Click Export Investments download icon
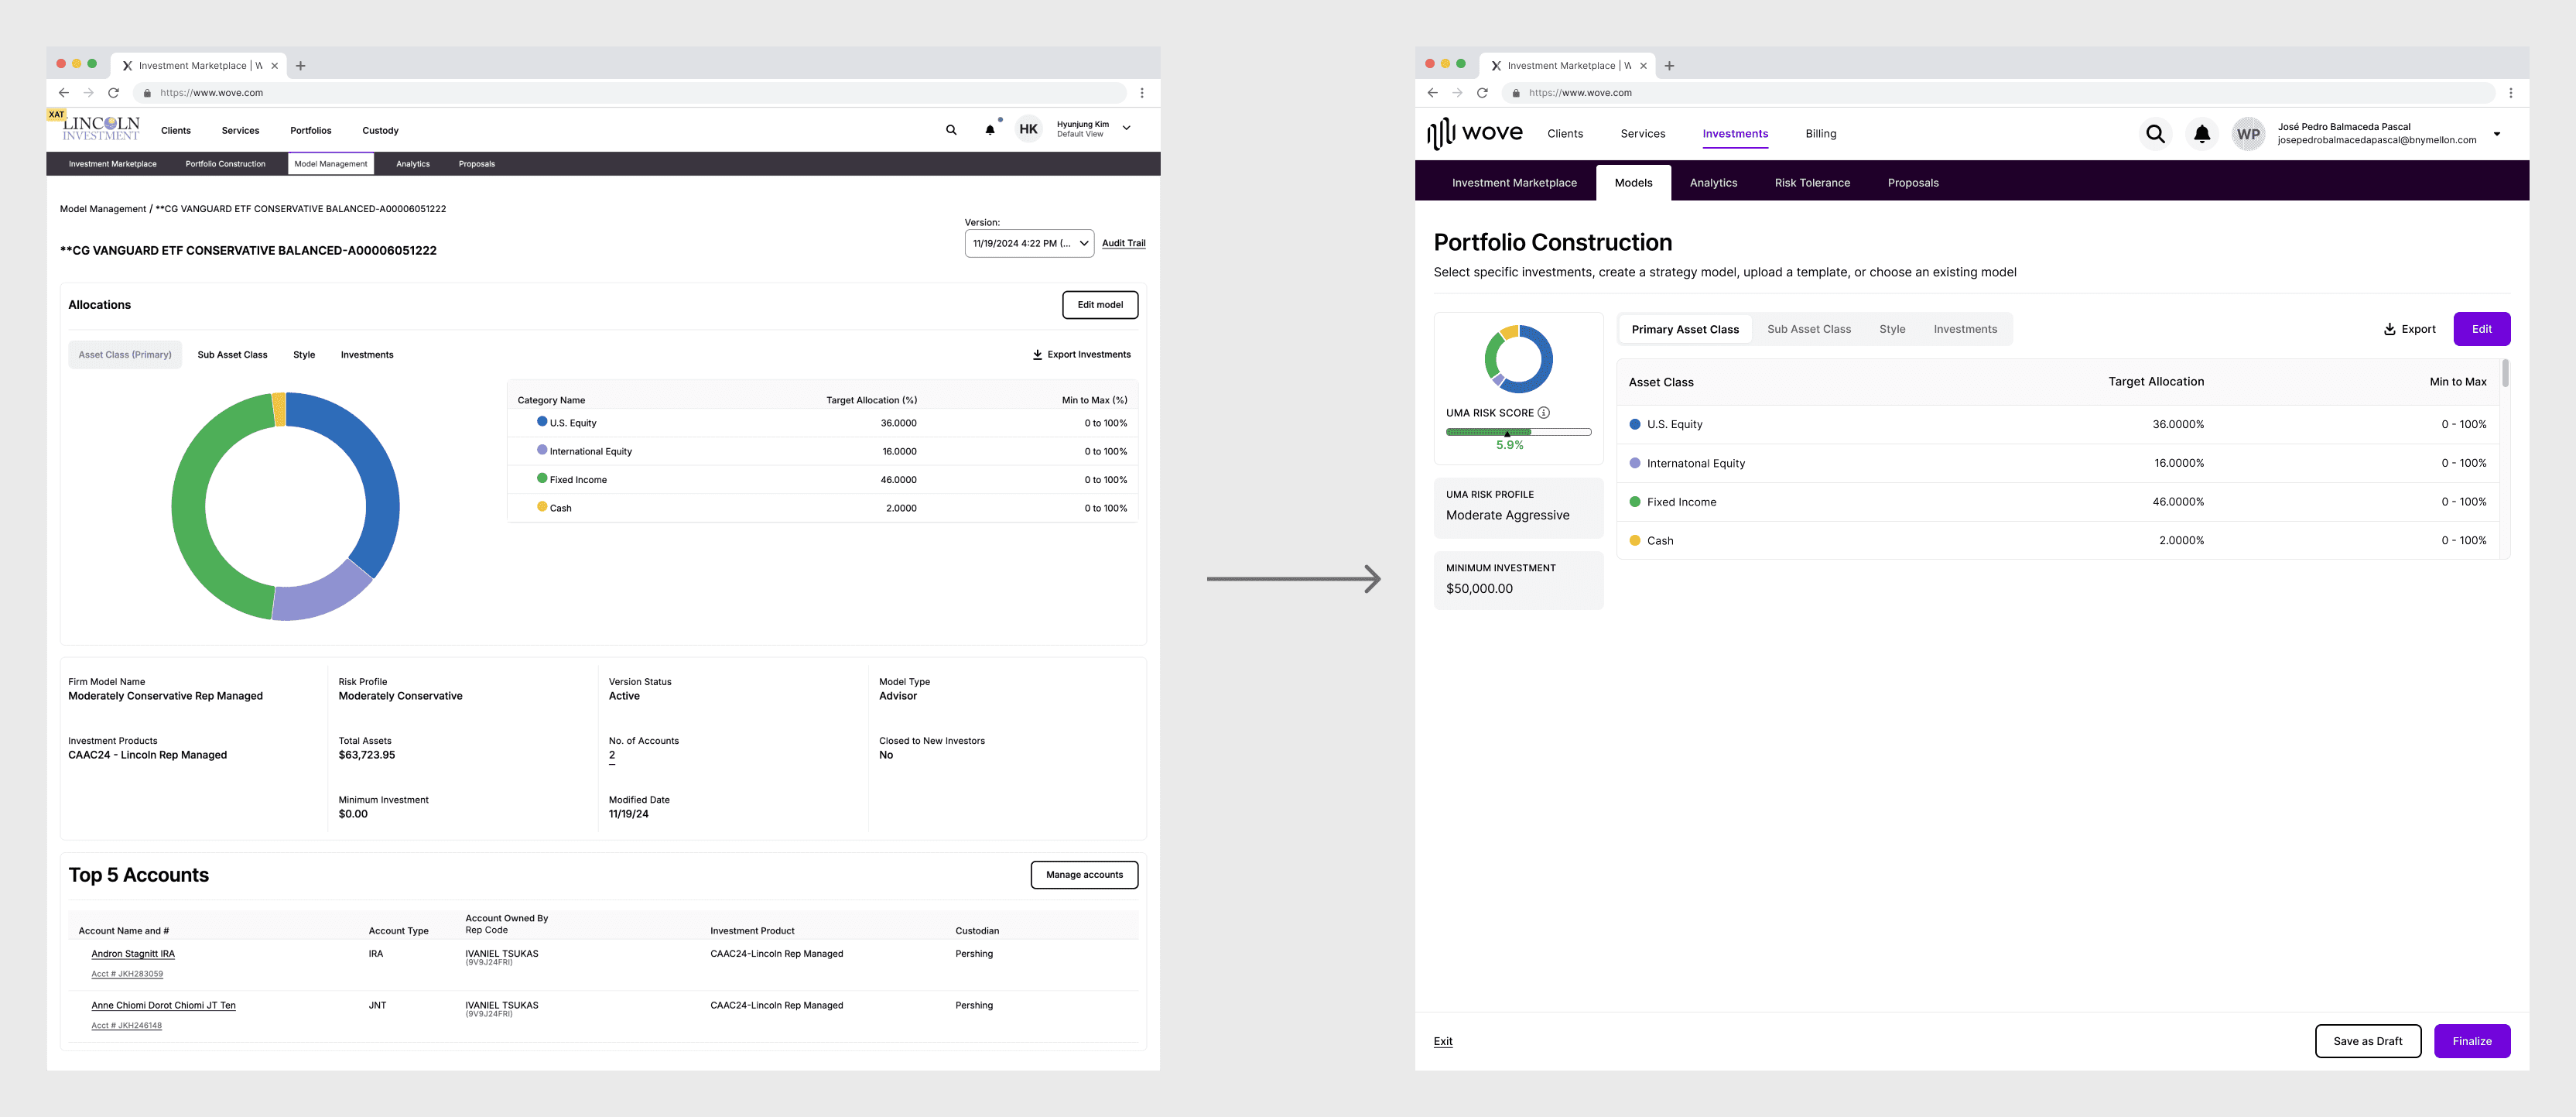2576x1117 pixels. click(1037, 355)
